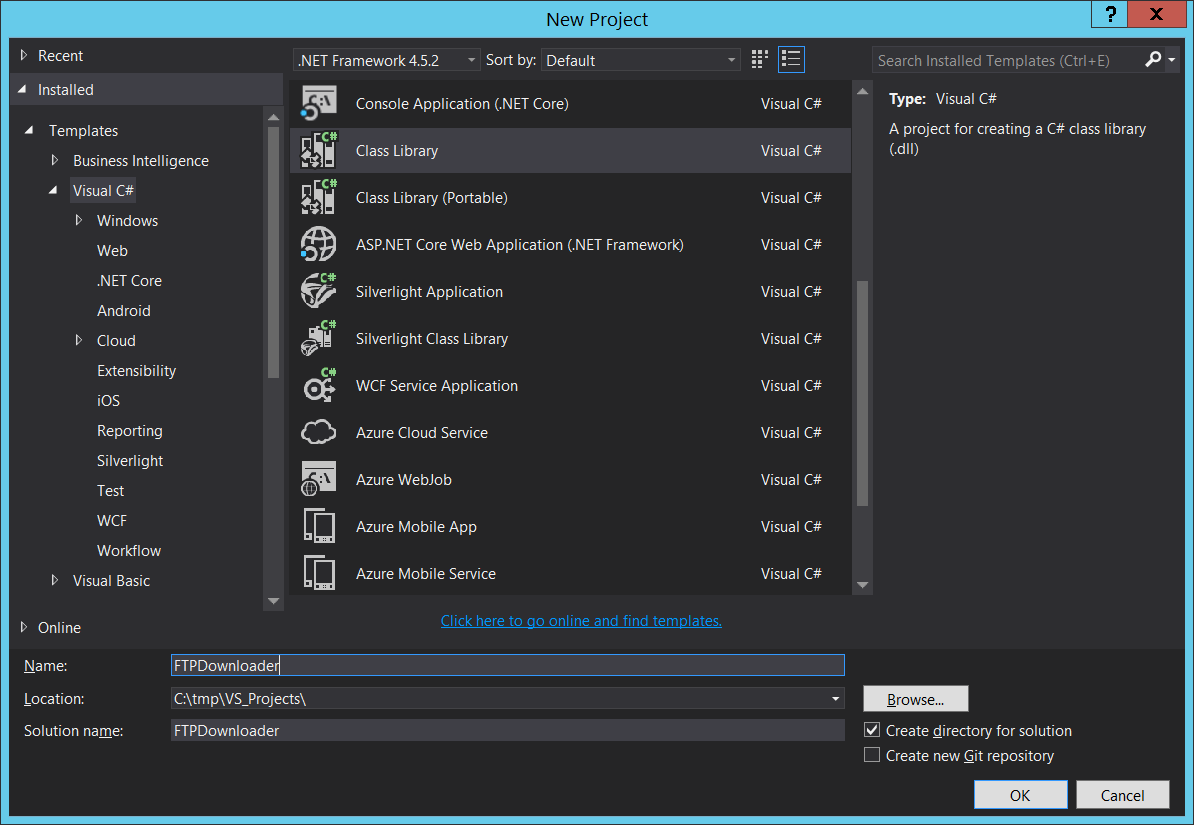The height and width of the screenshot is (825, 1194).
Task: Click the category tree scrollbar thumb
Action: 273,251
